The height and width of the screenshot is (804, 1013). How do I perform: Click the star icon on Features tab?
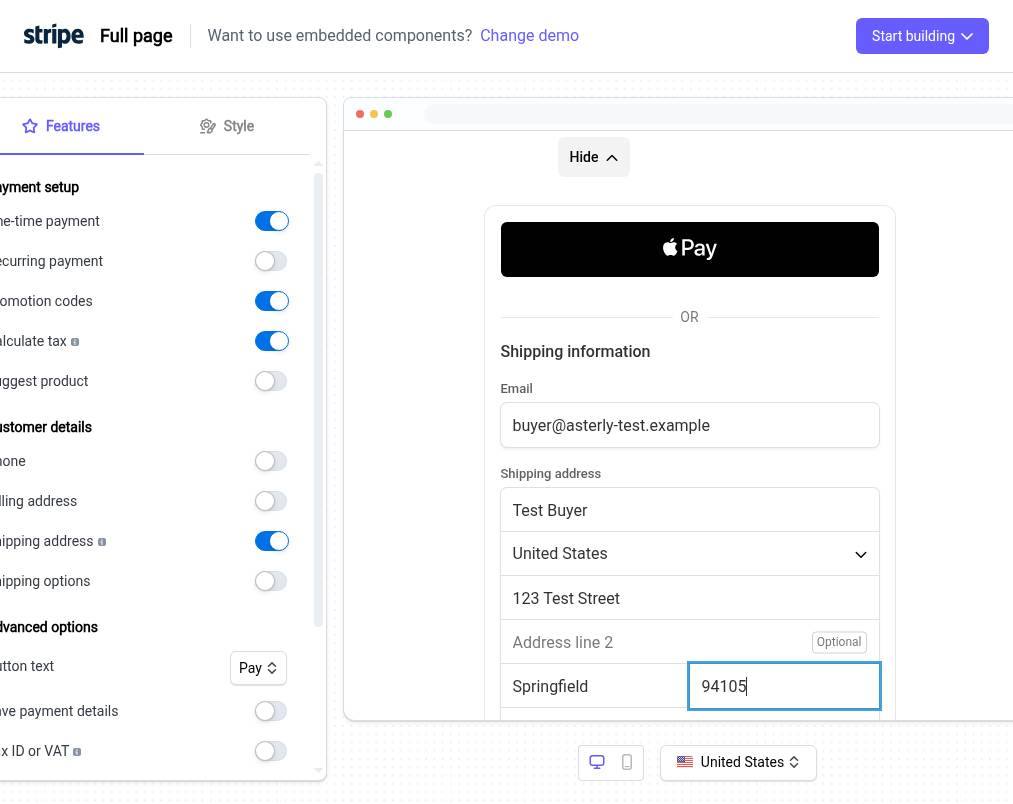click(30, 126)
